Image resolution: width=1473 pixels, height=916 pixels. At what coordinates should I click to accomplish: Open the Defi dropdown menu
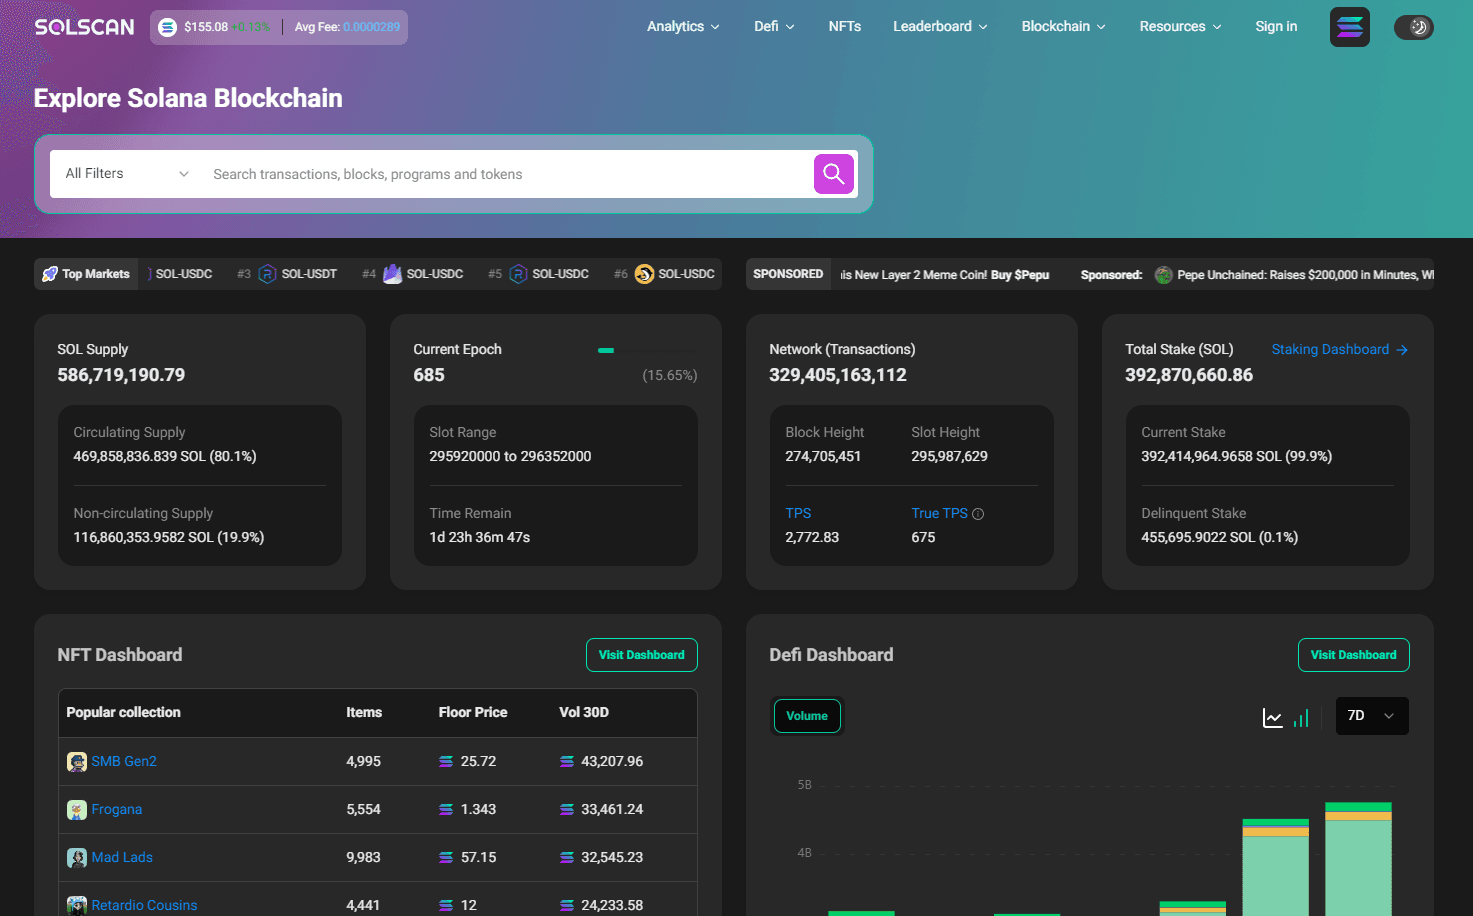(x=774, y=27)
